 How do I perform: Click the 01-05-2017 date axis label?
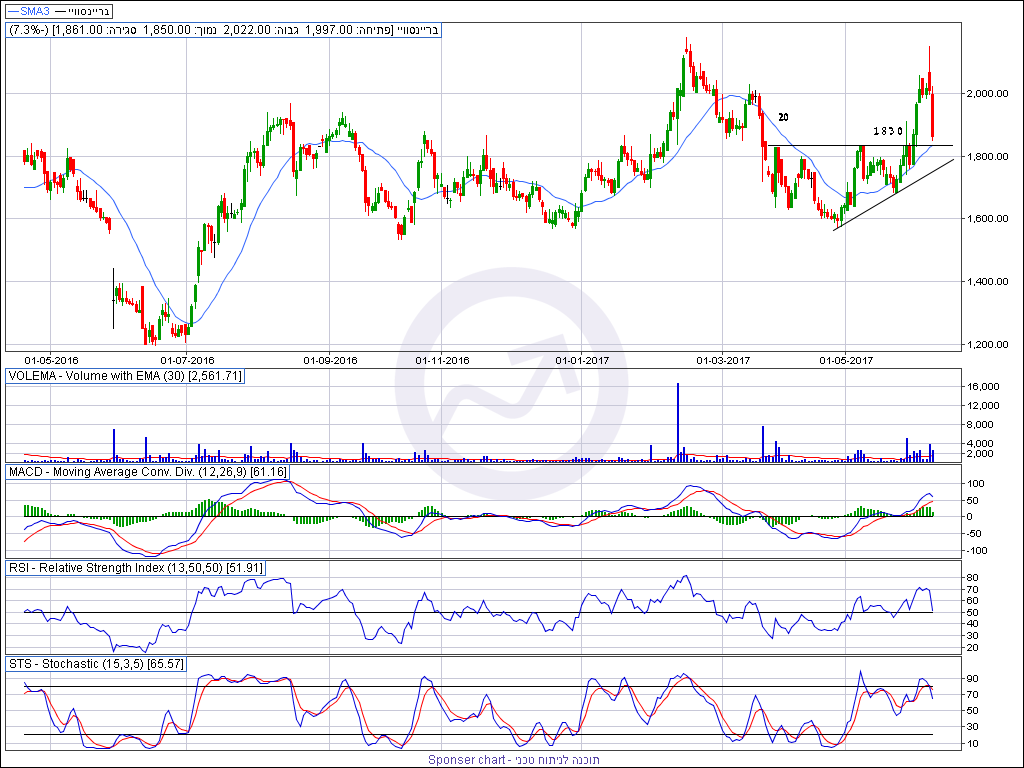pos(847,359)
